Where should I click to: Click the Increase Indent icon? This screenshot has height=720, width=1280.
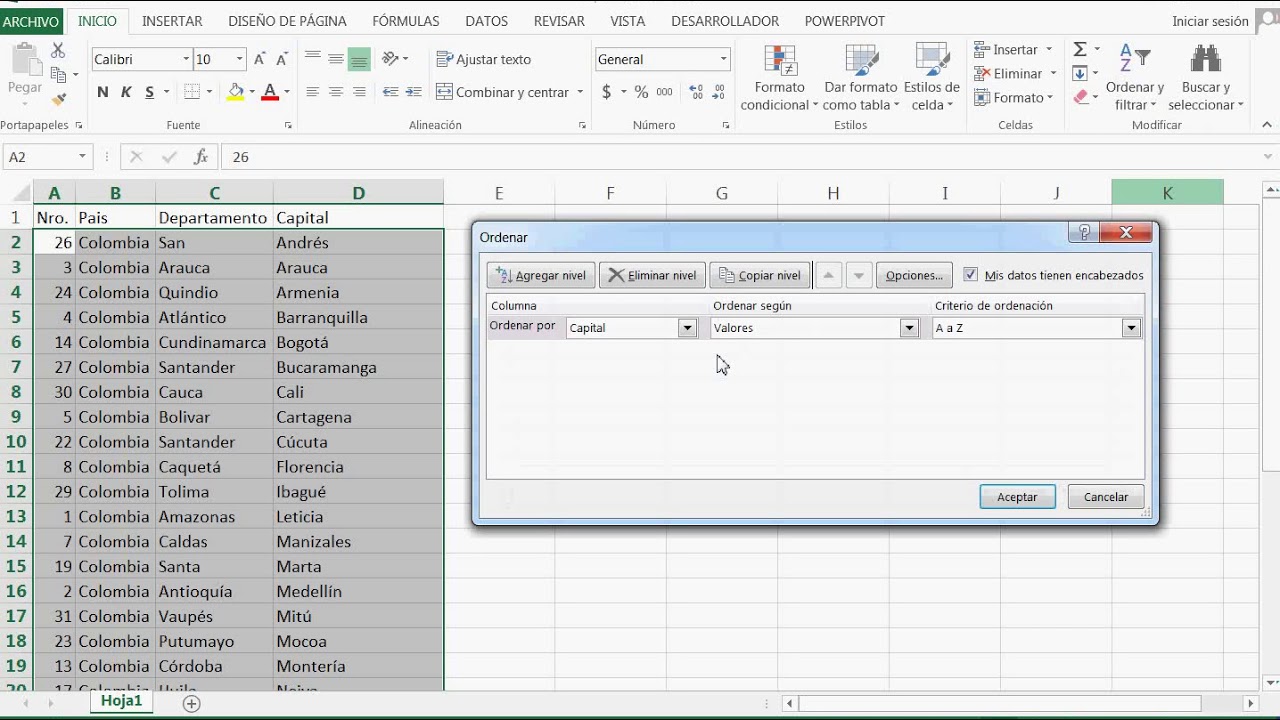coord(413,92)
